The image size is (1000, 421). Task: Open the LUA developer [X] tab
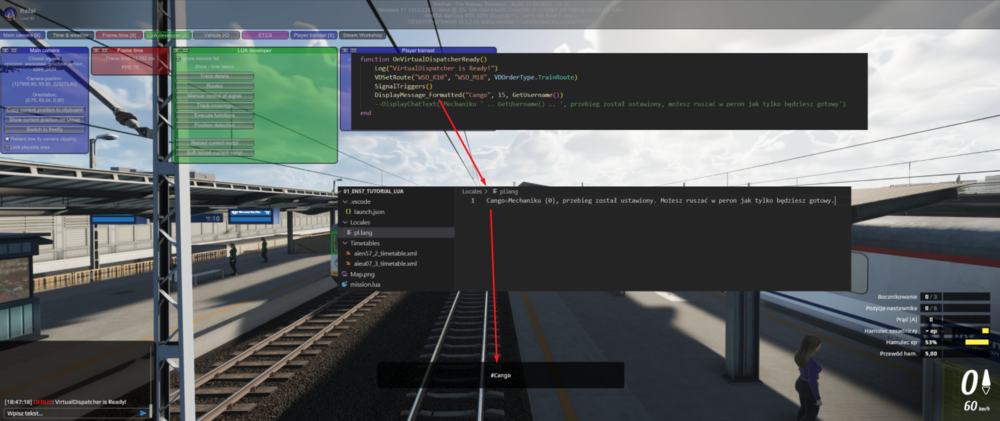point(167,35)
